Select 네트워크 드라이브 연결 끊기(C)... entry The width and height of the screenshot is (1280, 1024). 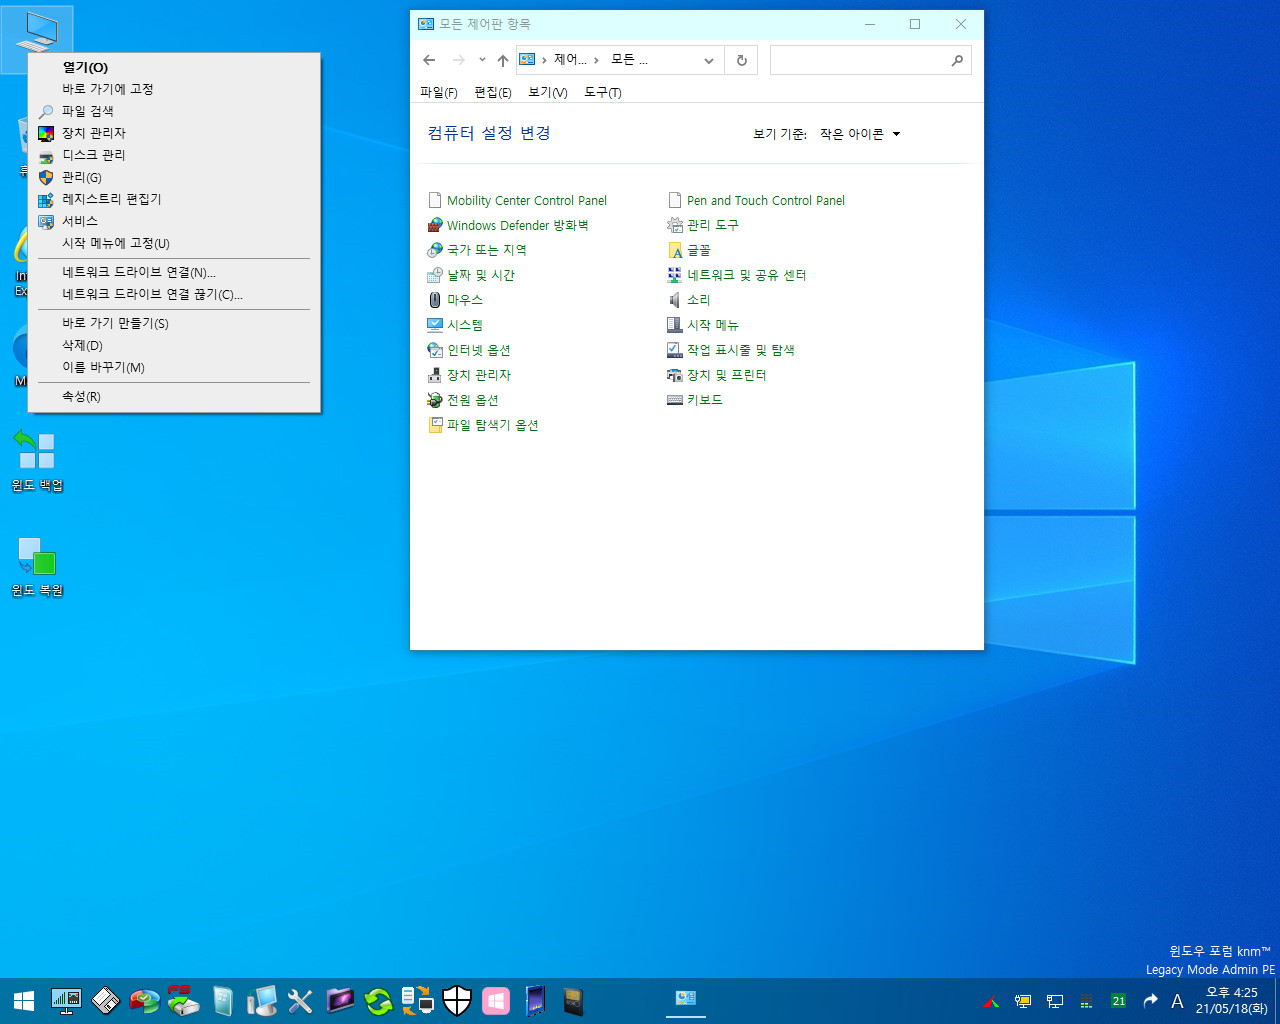click(174, 294)
